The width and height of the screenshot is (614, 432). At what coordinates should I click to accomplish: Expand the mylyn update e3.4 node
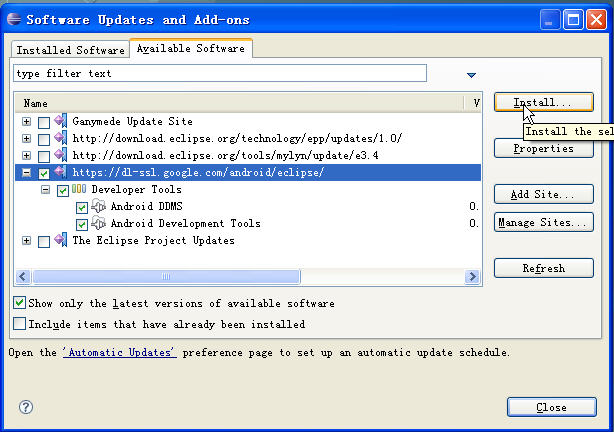click(26, 155)
